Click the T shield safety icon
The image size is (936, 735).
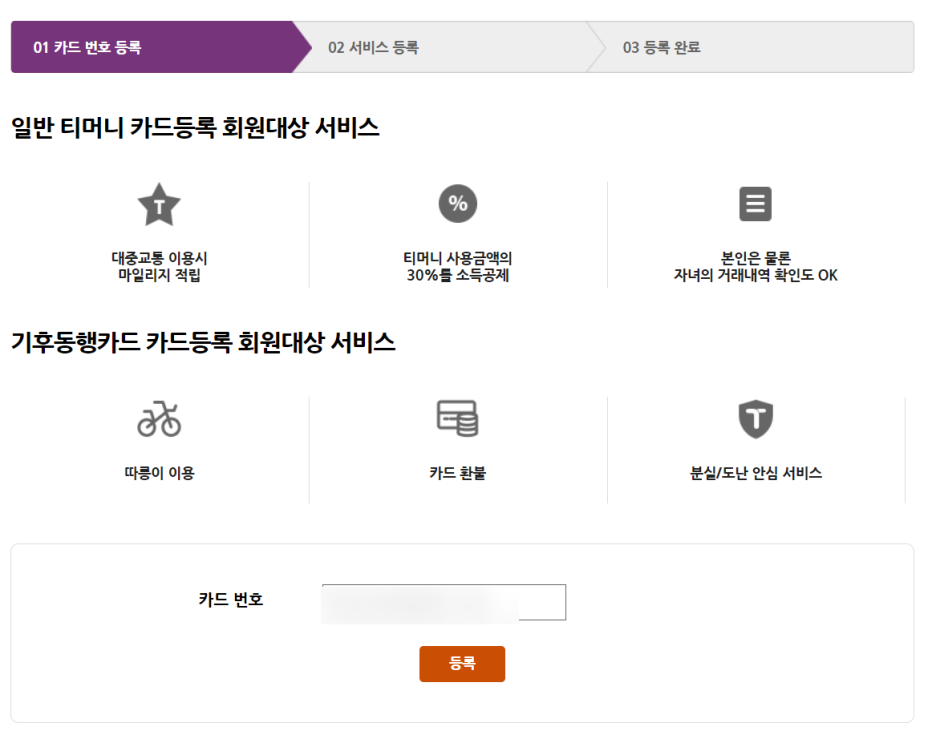756,419
